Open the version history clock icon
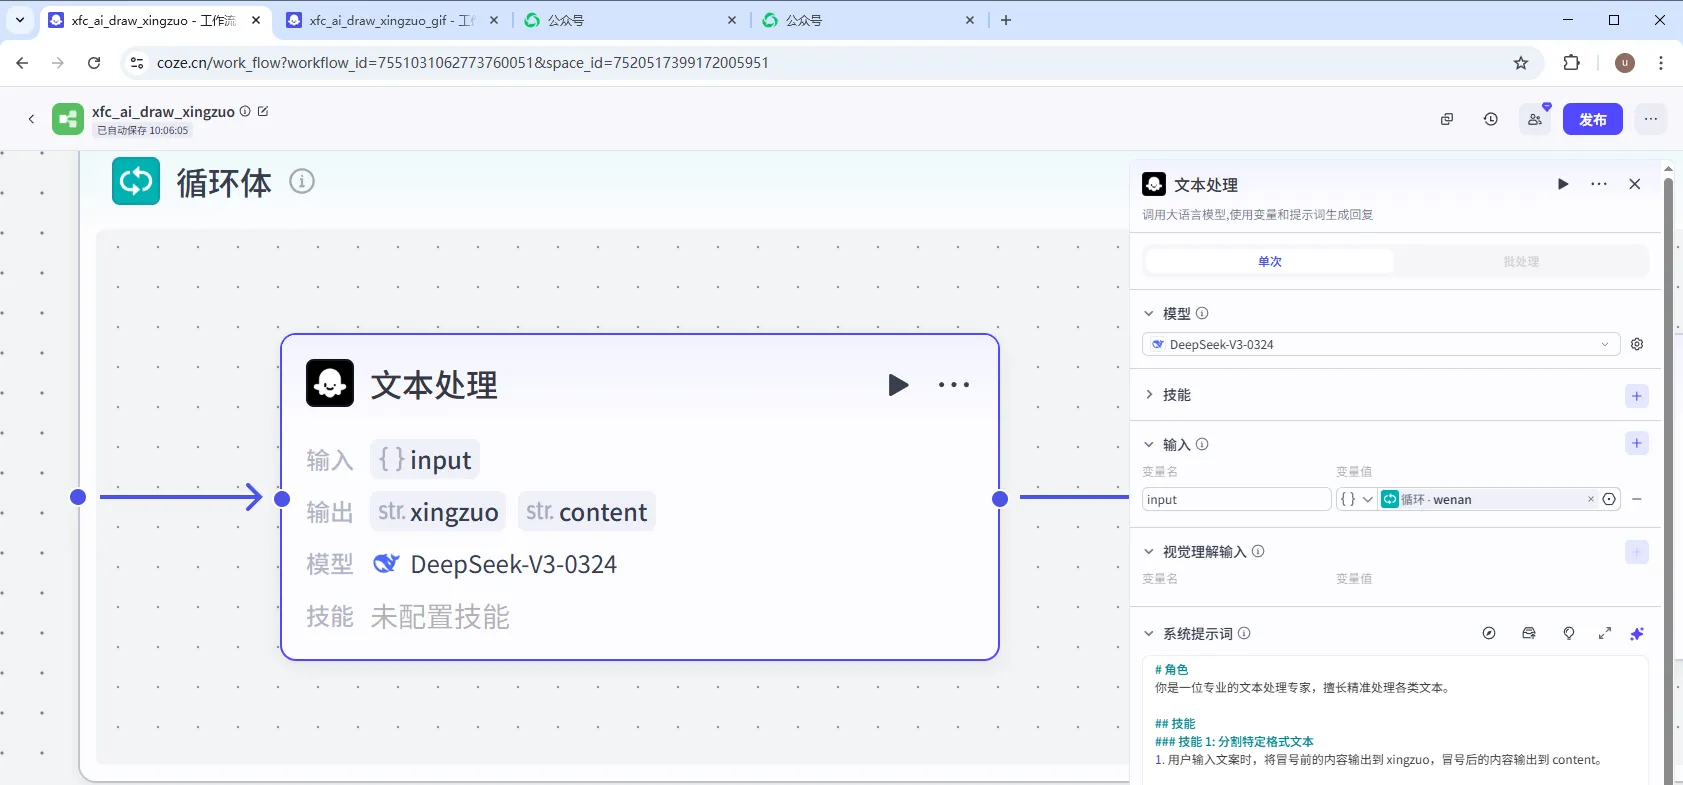The height and width of the screenshot is (785, 1683). tap(1490, 119)
